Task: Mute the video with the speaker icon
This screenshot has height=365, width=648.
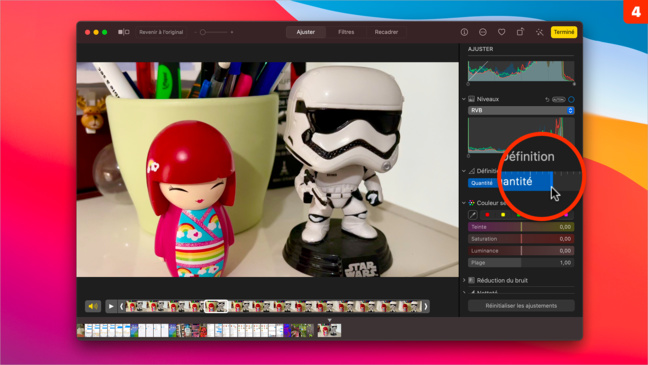Action: coord(93,306)
